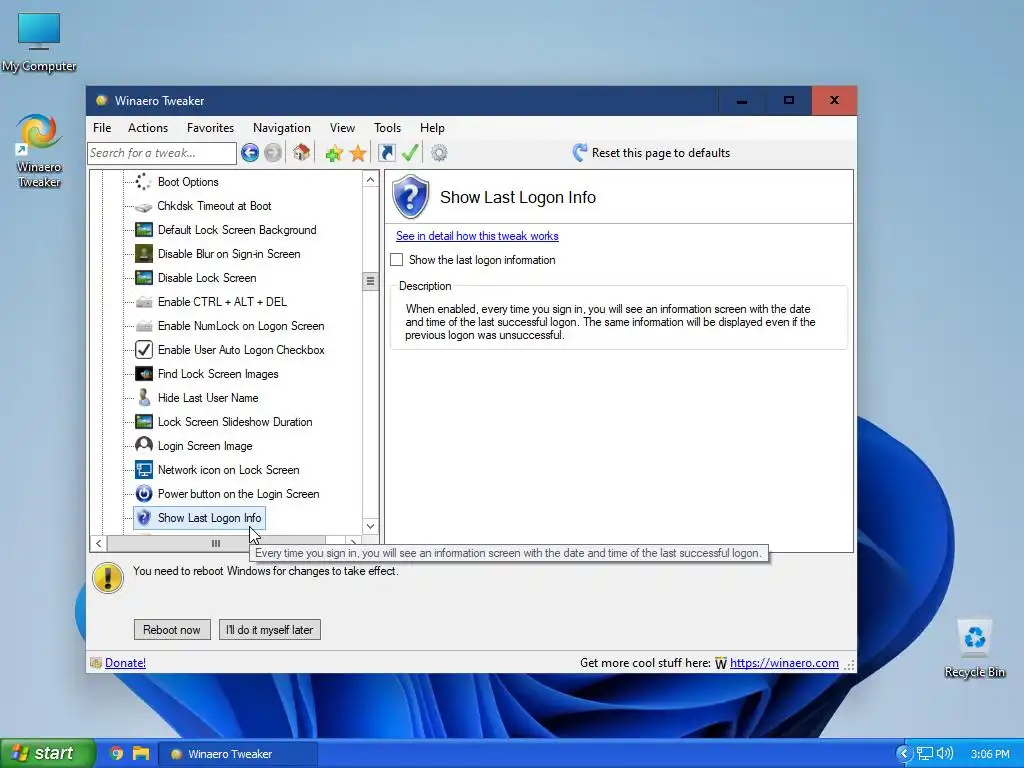Click the 3:06 PM taskbar clock
Viewport: 1024px width, 768px height.
(x=990, y=754)
